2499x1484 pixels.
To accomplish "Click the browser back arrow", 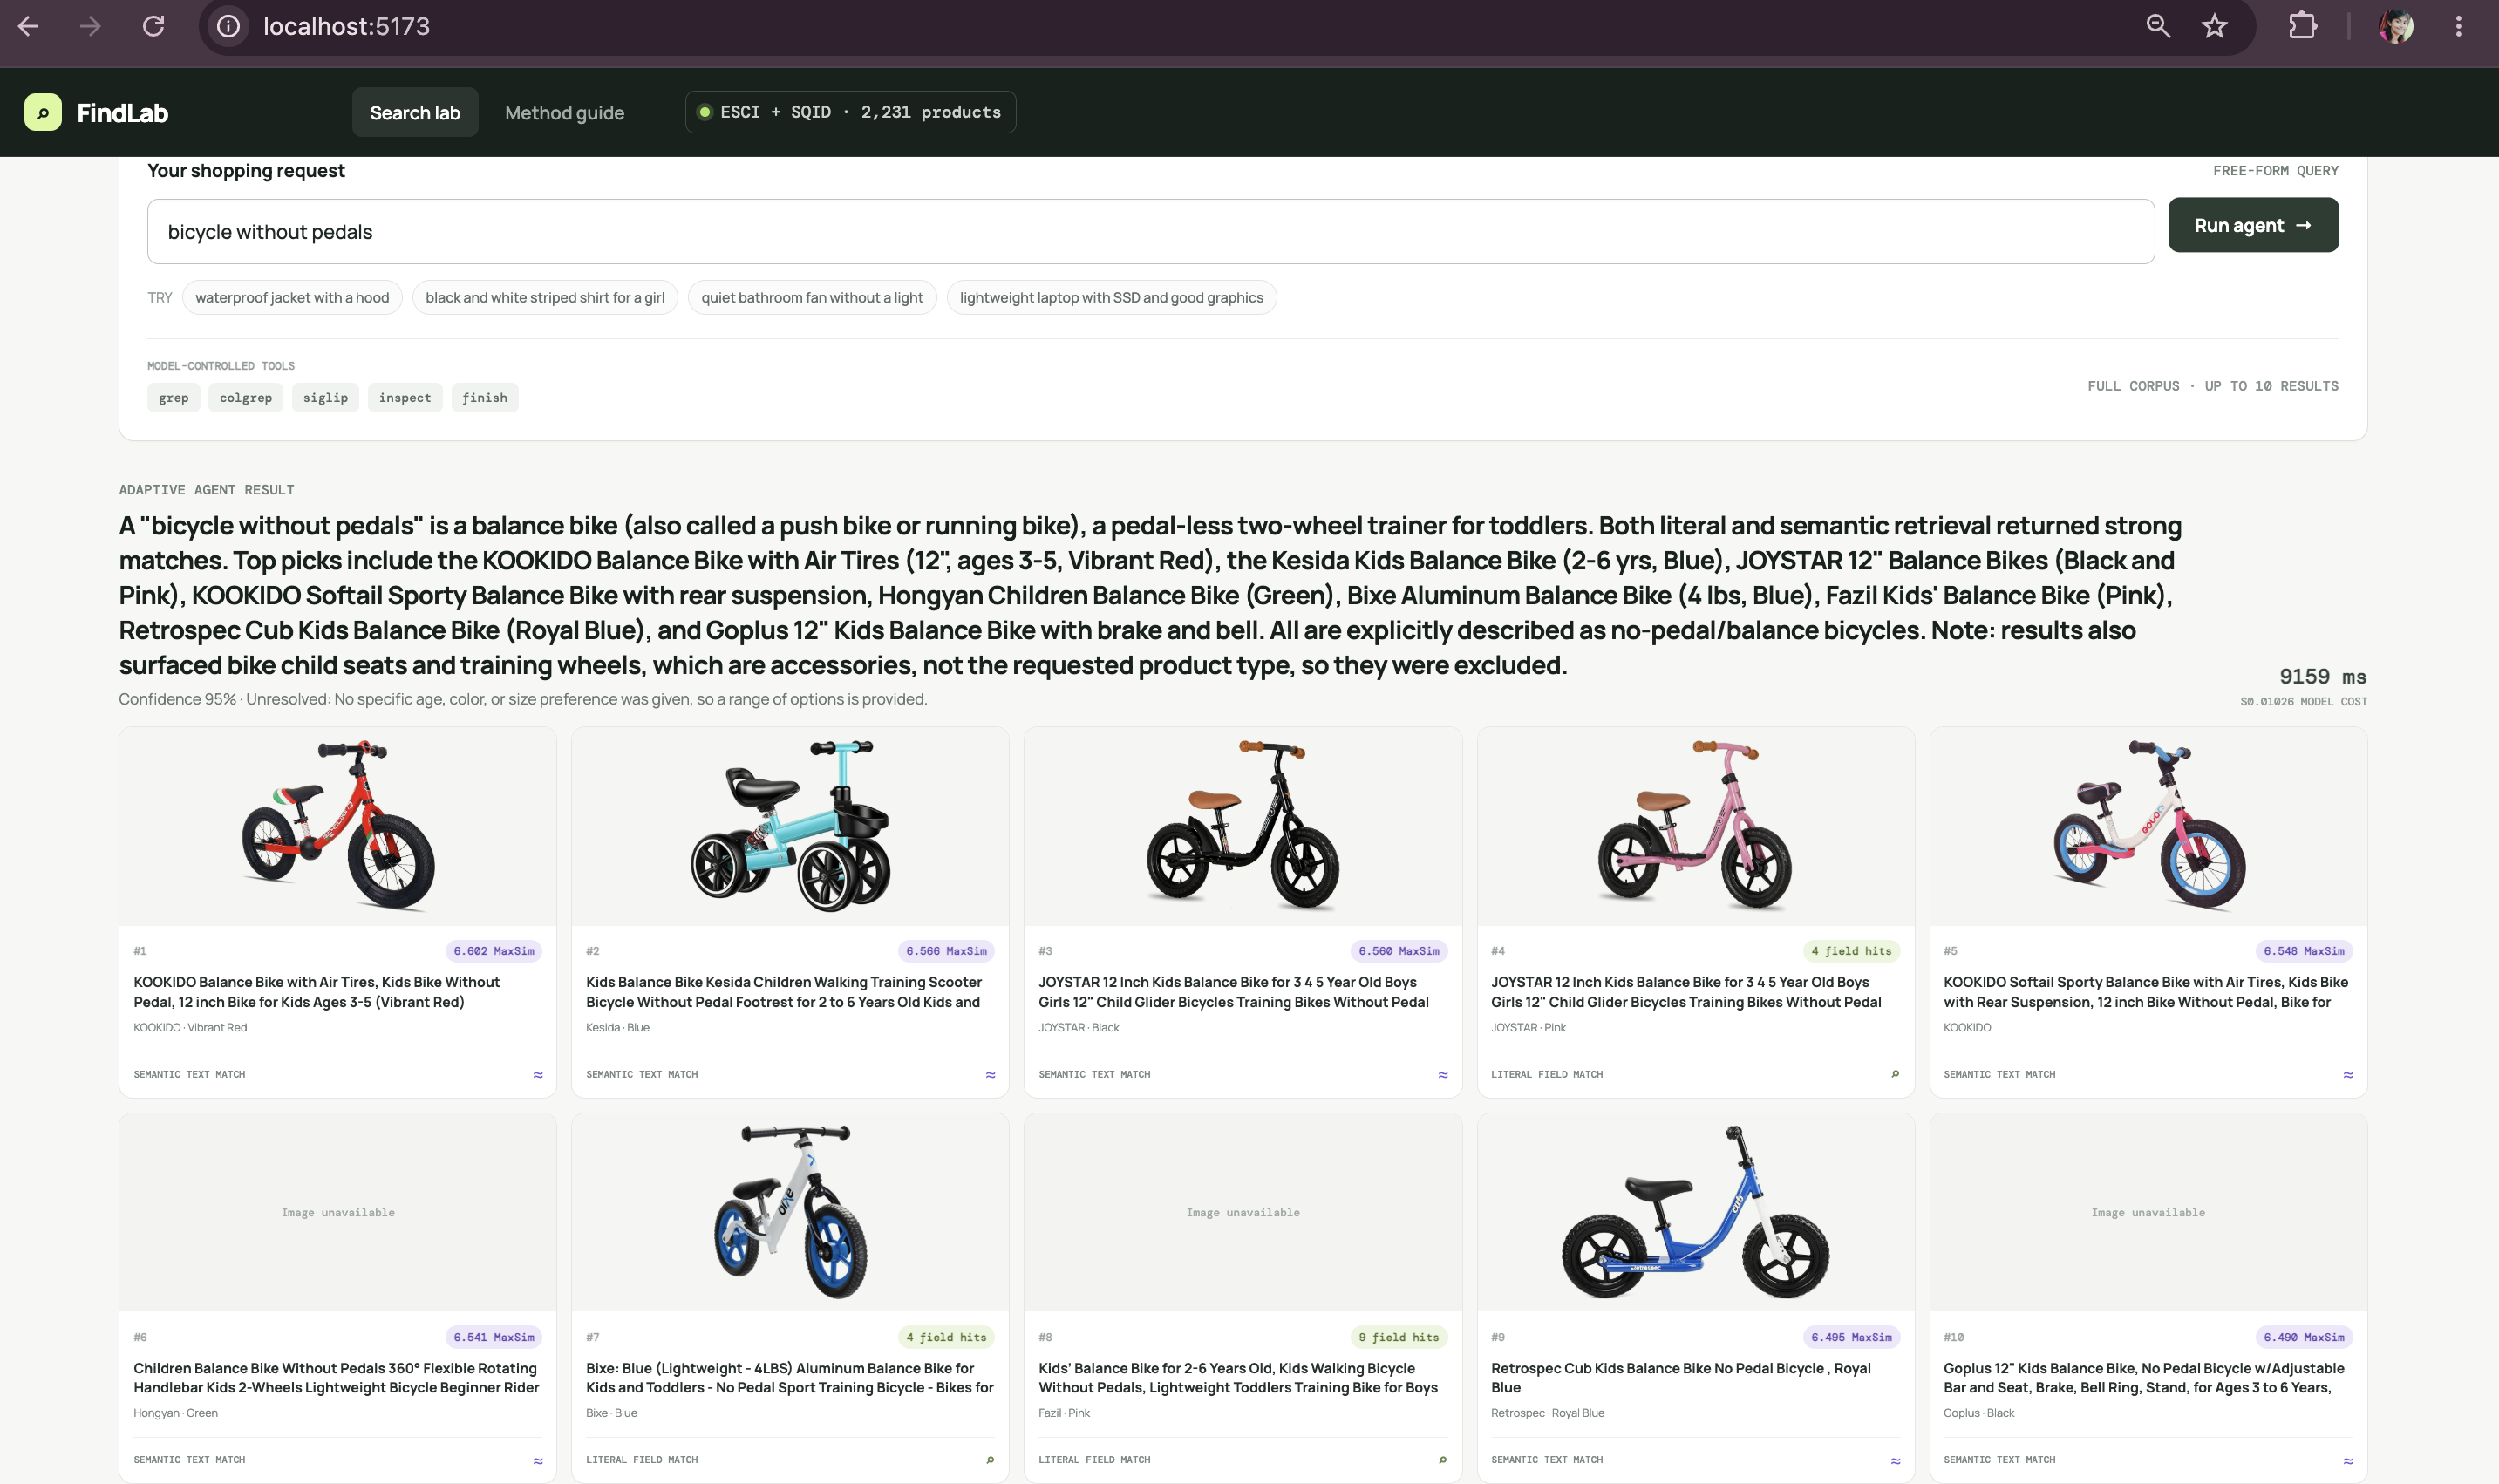I will point(28,27).
